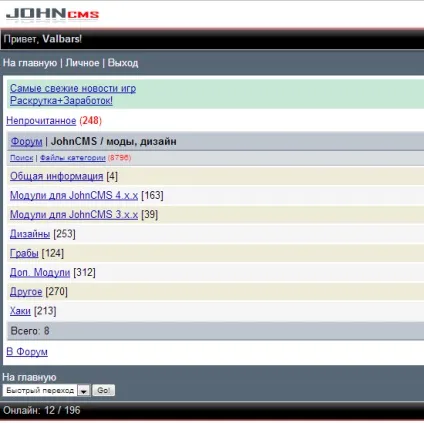
Task: View Непрочитанное unread posts
Action: click(x=41, y=120)
